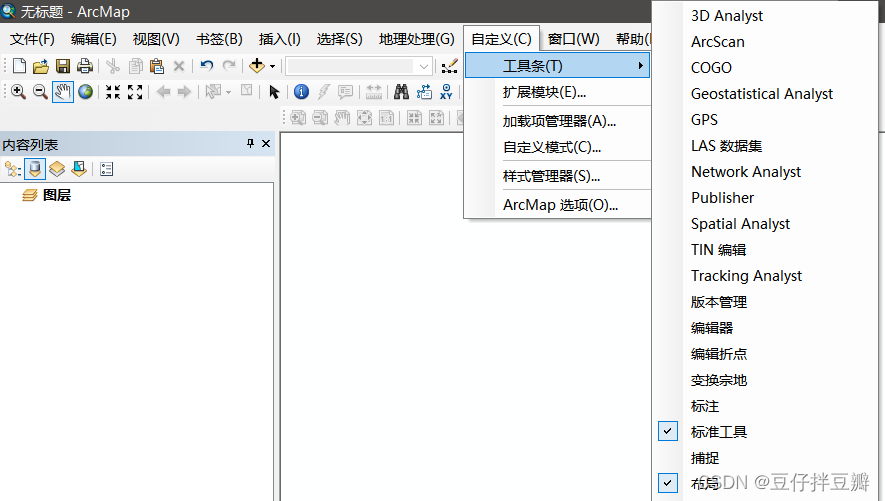This screenshot has height=501, width=885.
Task: Save the map with floppy icon
Action: [63, 67]
